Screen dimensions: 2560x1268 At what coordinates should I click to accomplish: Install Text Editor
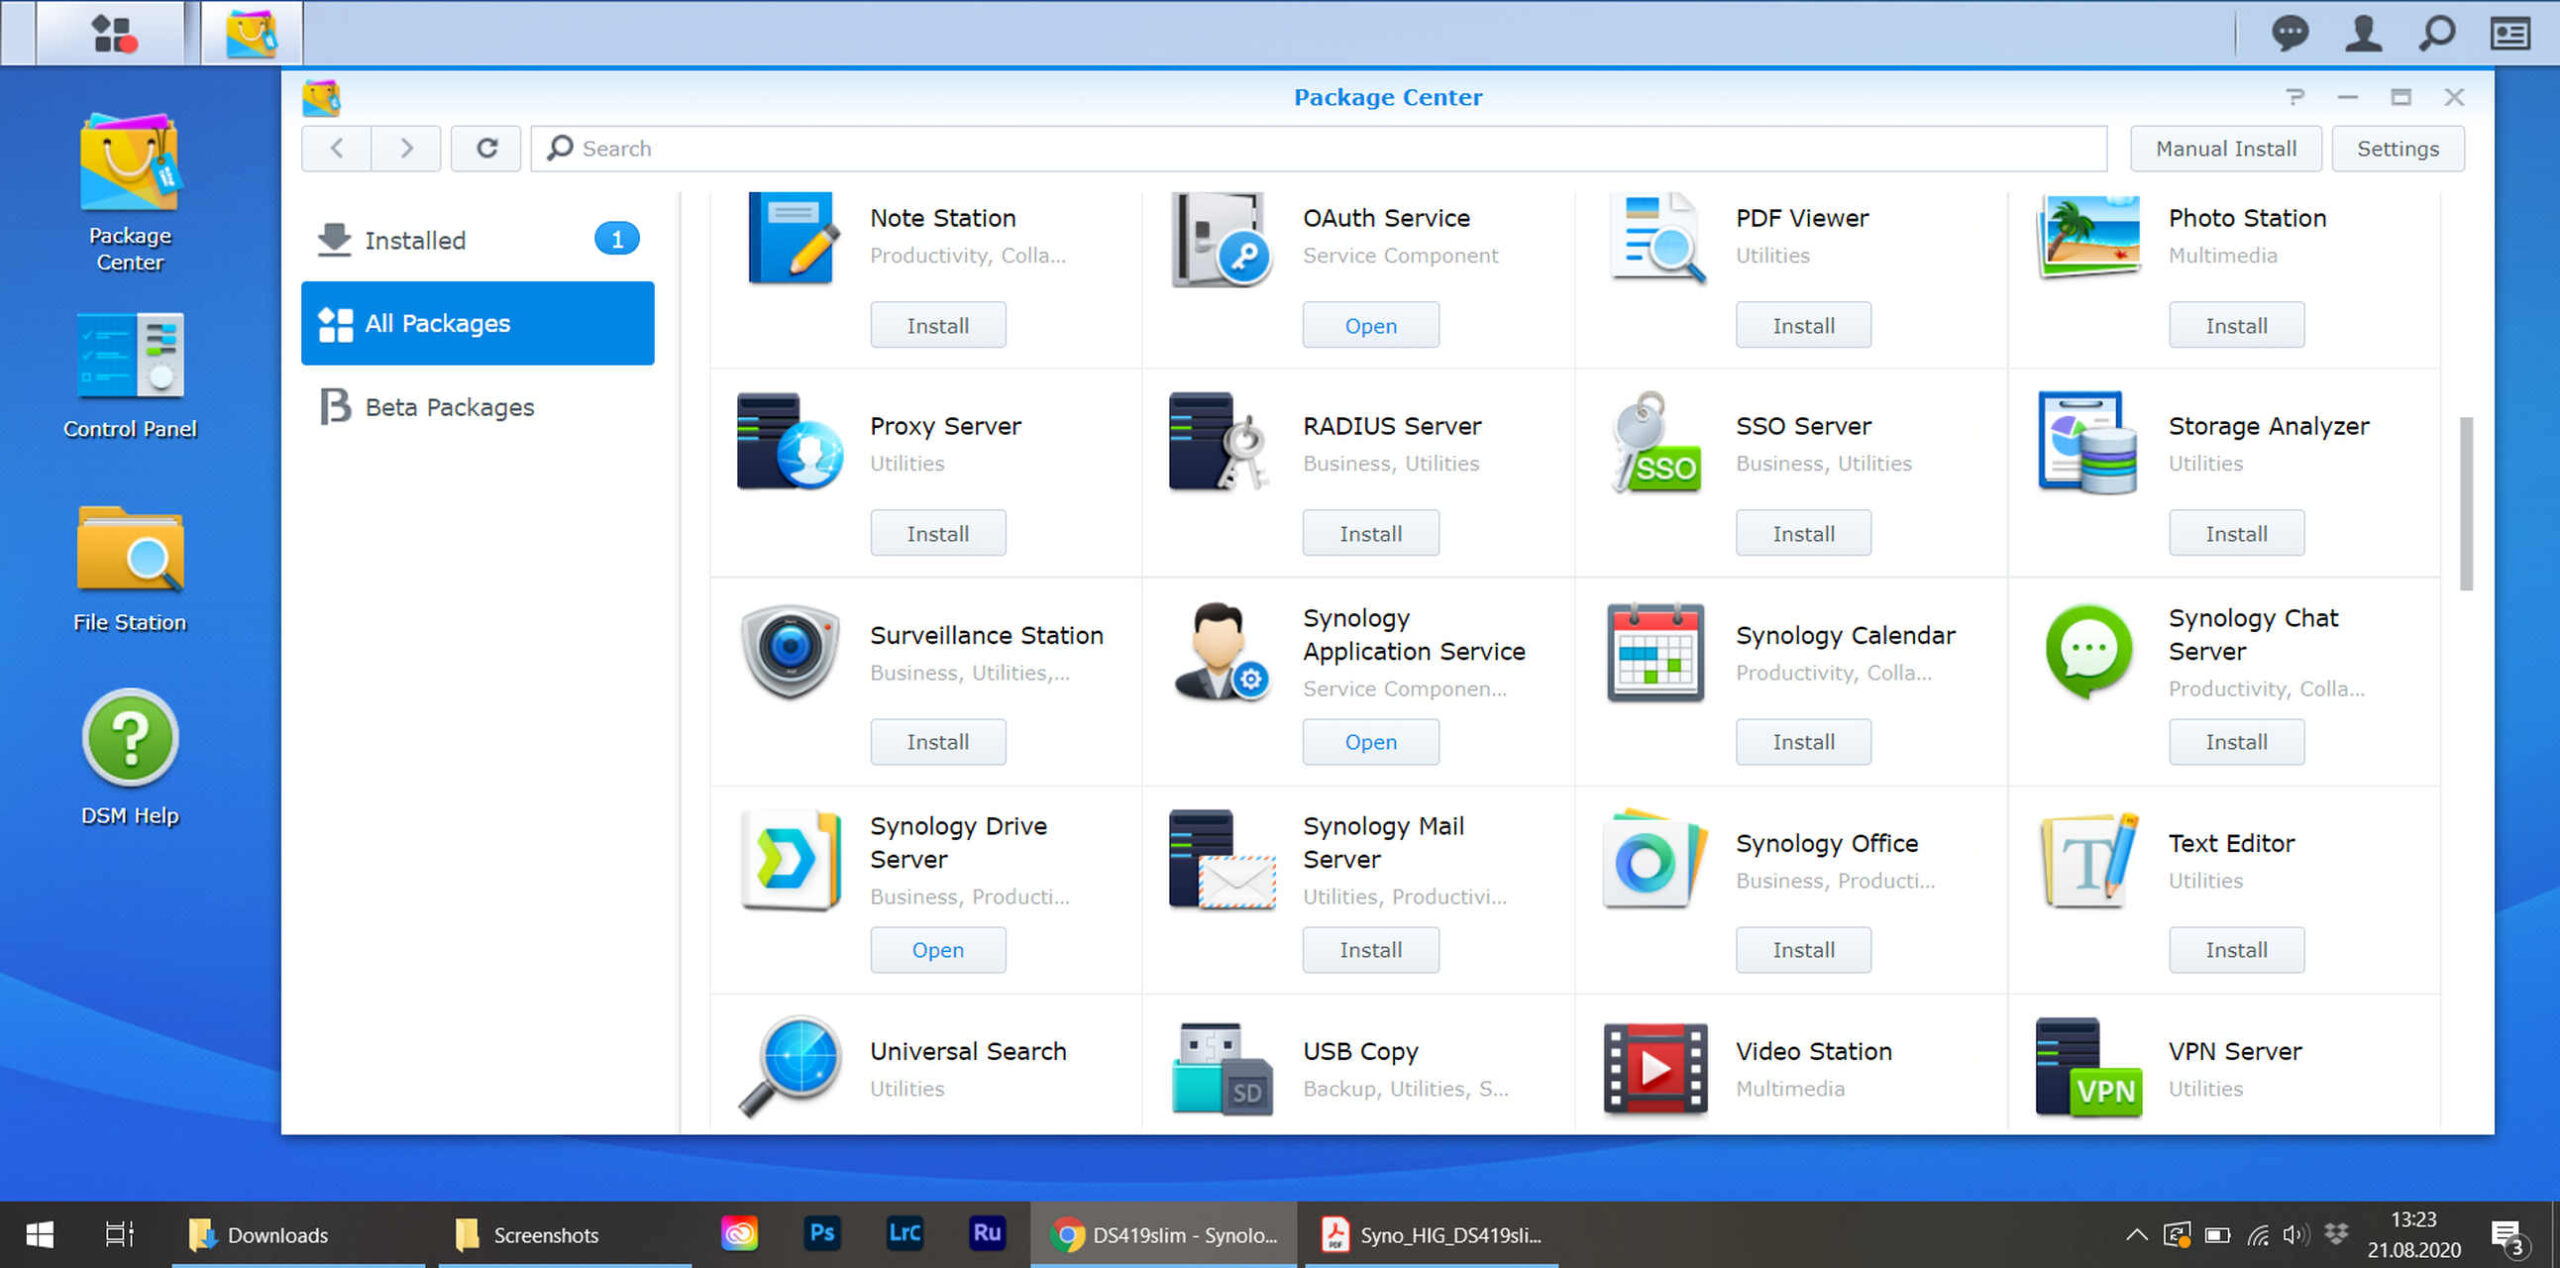coord(2236,949)
